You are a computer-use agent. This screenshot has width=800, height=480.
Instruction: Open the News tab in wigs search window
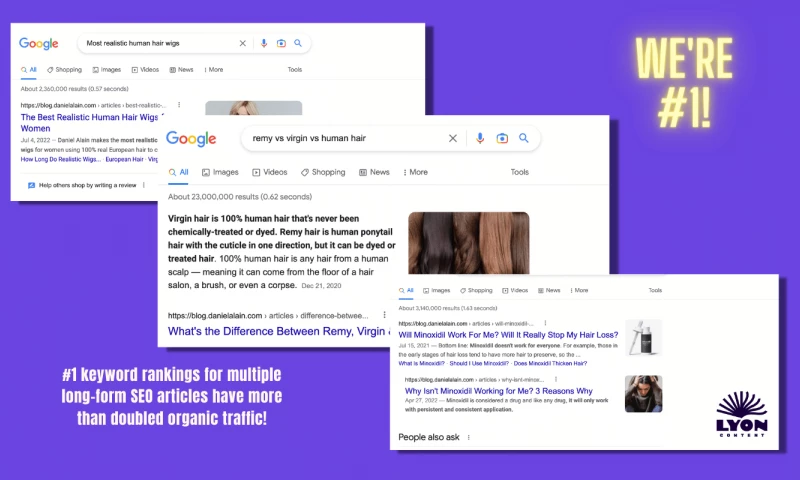[182, 70]
